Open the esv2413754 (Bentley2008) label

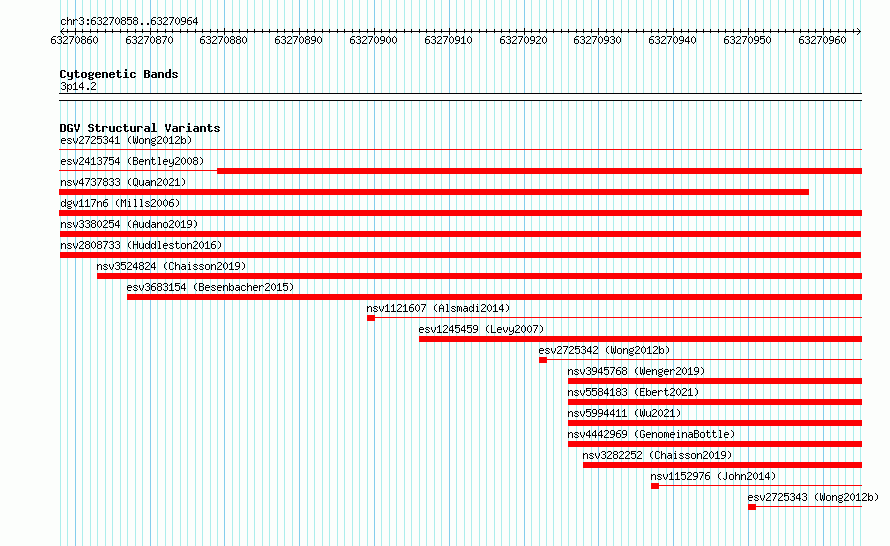pos(132,161)
